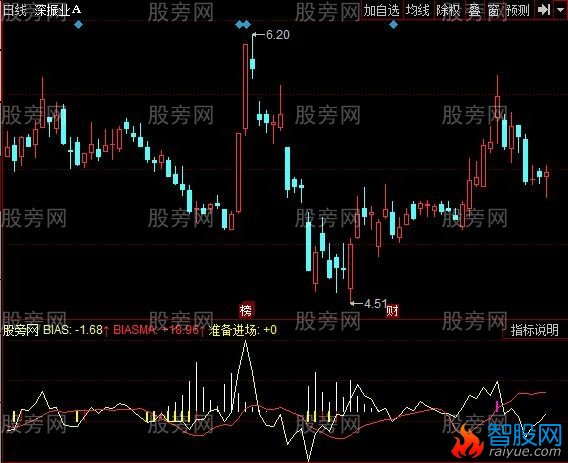
Task: Click the 4.51 low price label
Action: tap(376, 304)
